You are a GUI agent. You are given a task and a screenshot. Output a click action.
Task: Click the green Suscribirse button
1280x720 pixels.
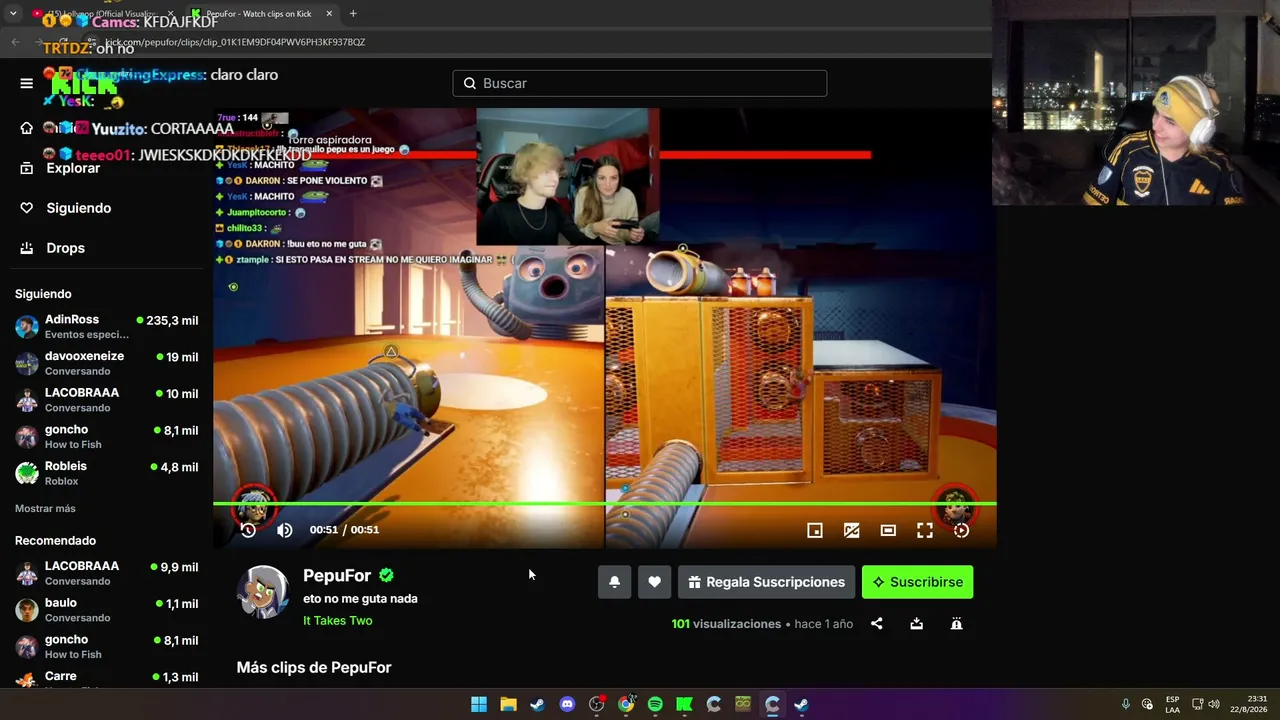tap(917, 582)
